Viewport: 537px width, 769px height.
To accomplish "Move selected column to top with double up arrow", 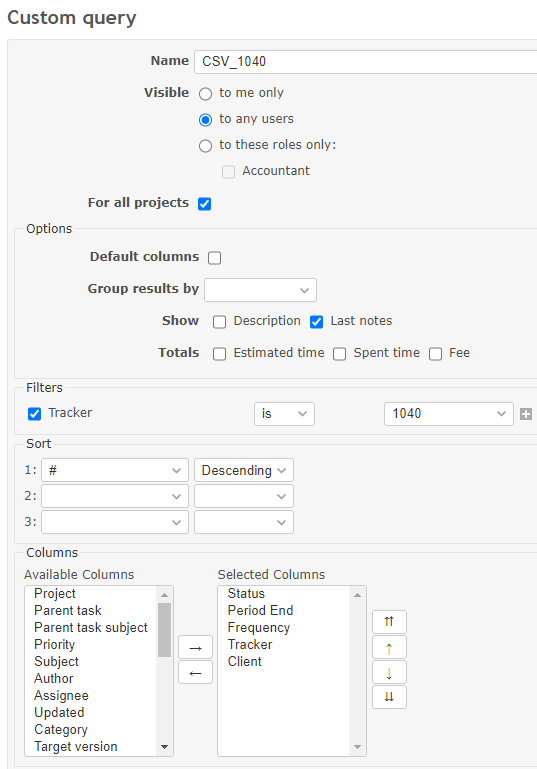I will click(x=389, y=622).
